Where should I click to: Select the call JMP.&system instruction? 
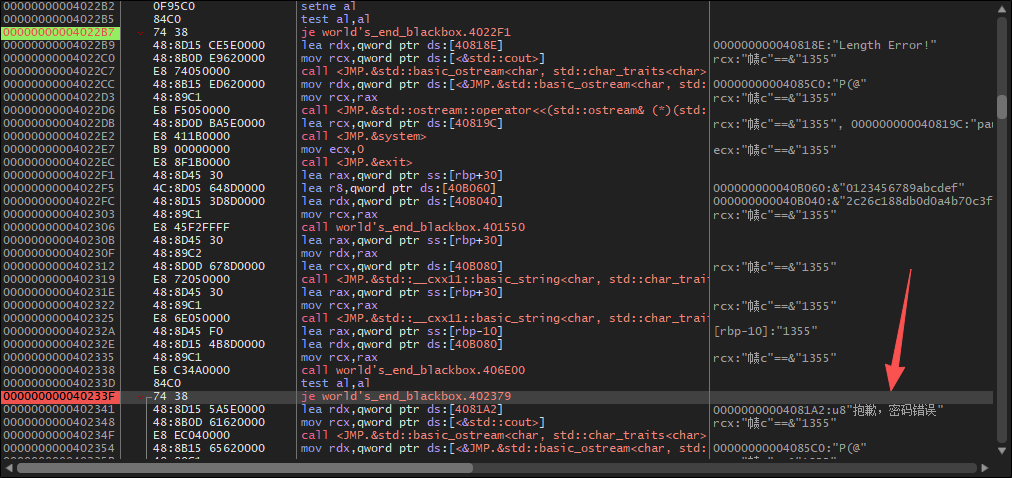pyautogui.click(x=364, y=136)
